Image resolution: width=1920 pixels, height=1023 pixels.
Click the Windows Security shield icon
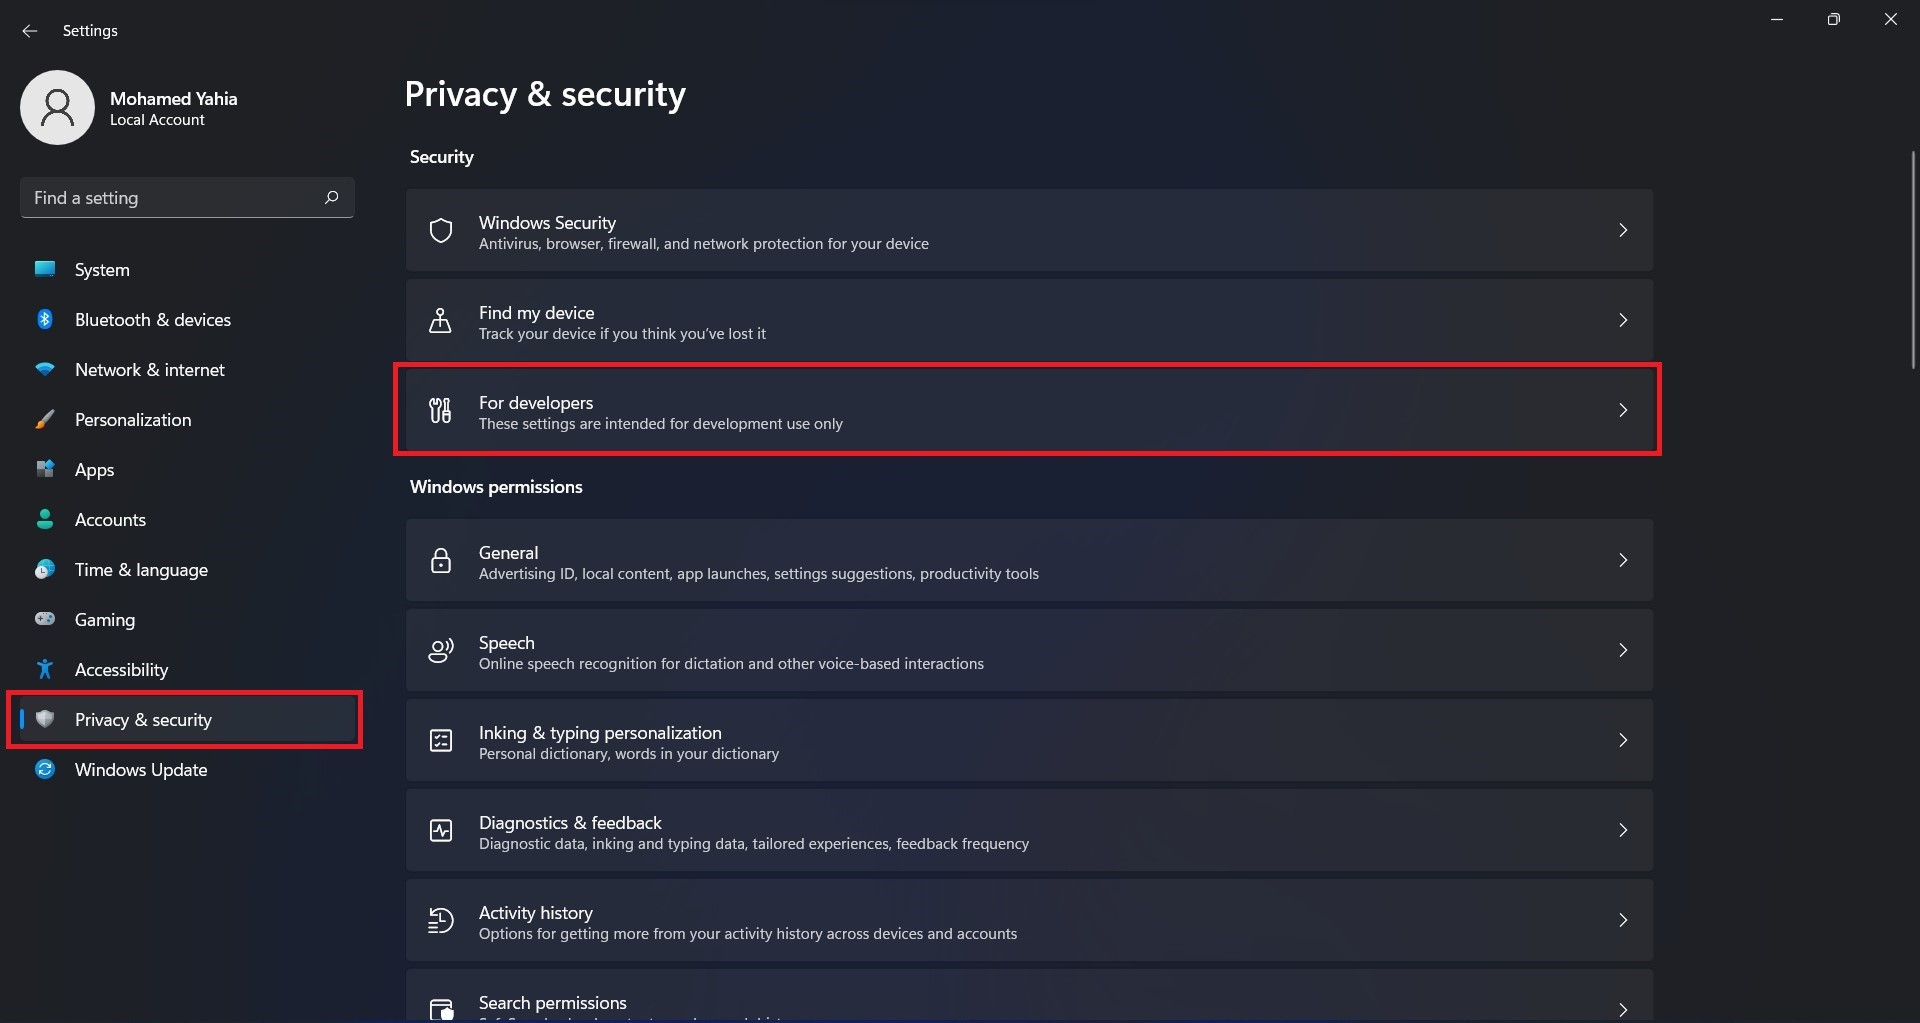point(441,231)
